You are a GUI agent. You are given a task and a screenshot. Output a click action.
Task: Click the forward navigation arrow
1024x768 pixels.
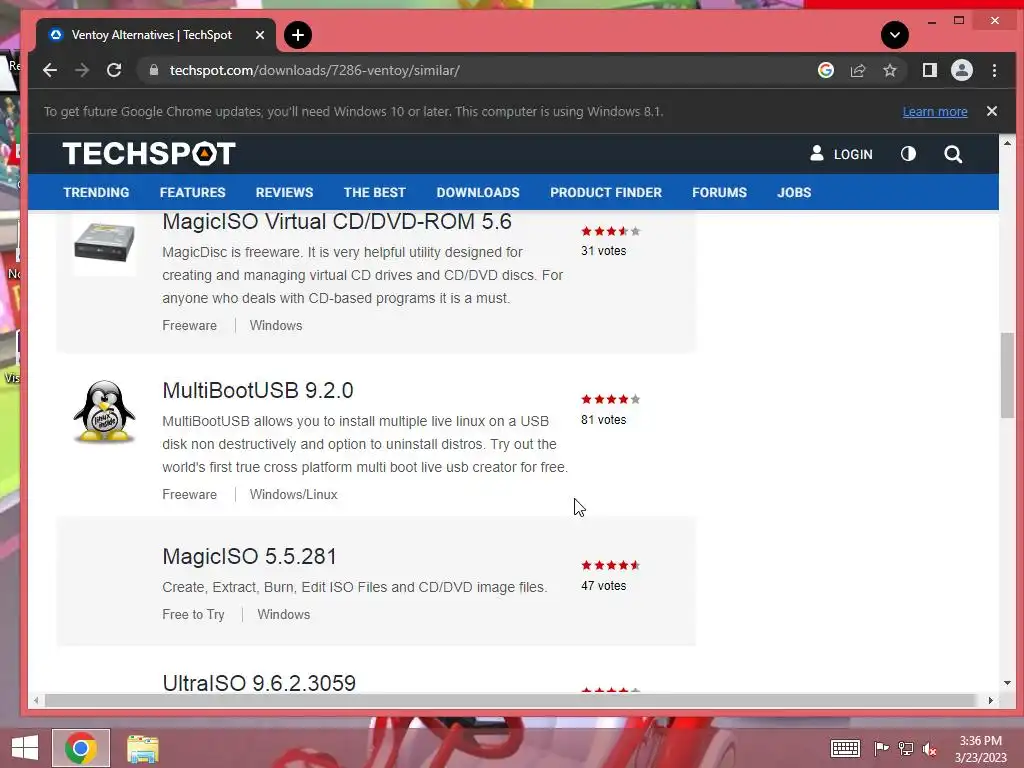click(x=82, y=71)
